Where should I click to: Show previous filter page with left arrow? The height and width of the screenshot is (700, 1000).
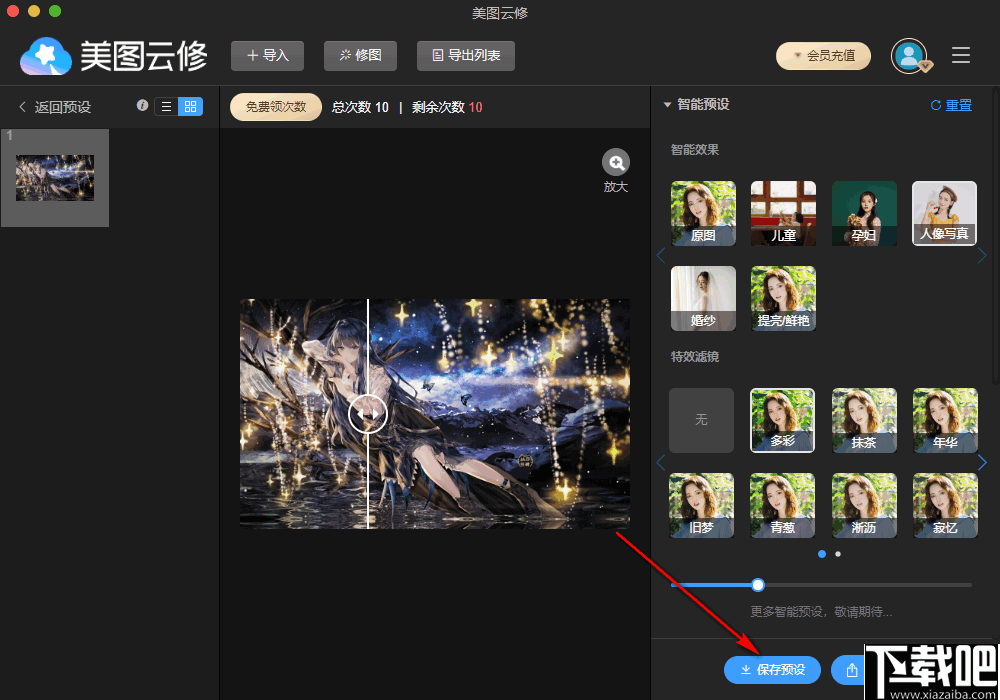[x=661, y=462]
